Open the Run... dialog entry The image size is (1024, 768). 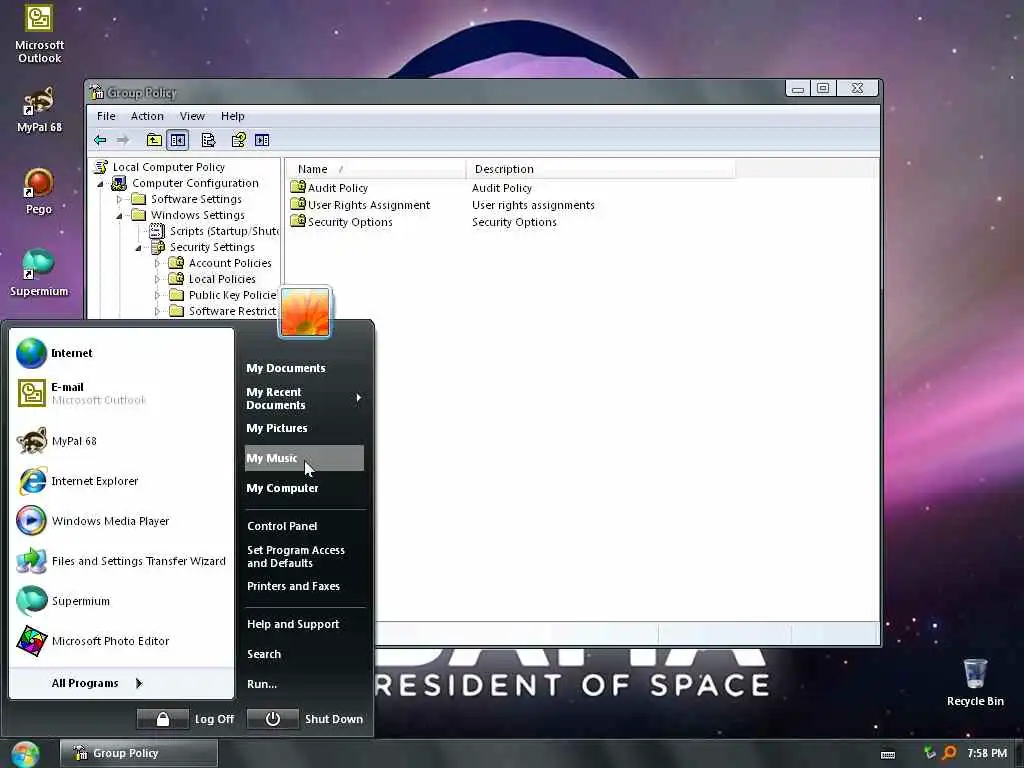pos(304,684)
